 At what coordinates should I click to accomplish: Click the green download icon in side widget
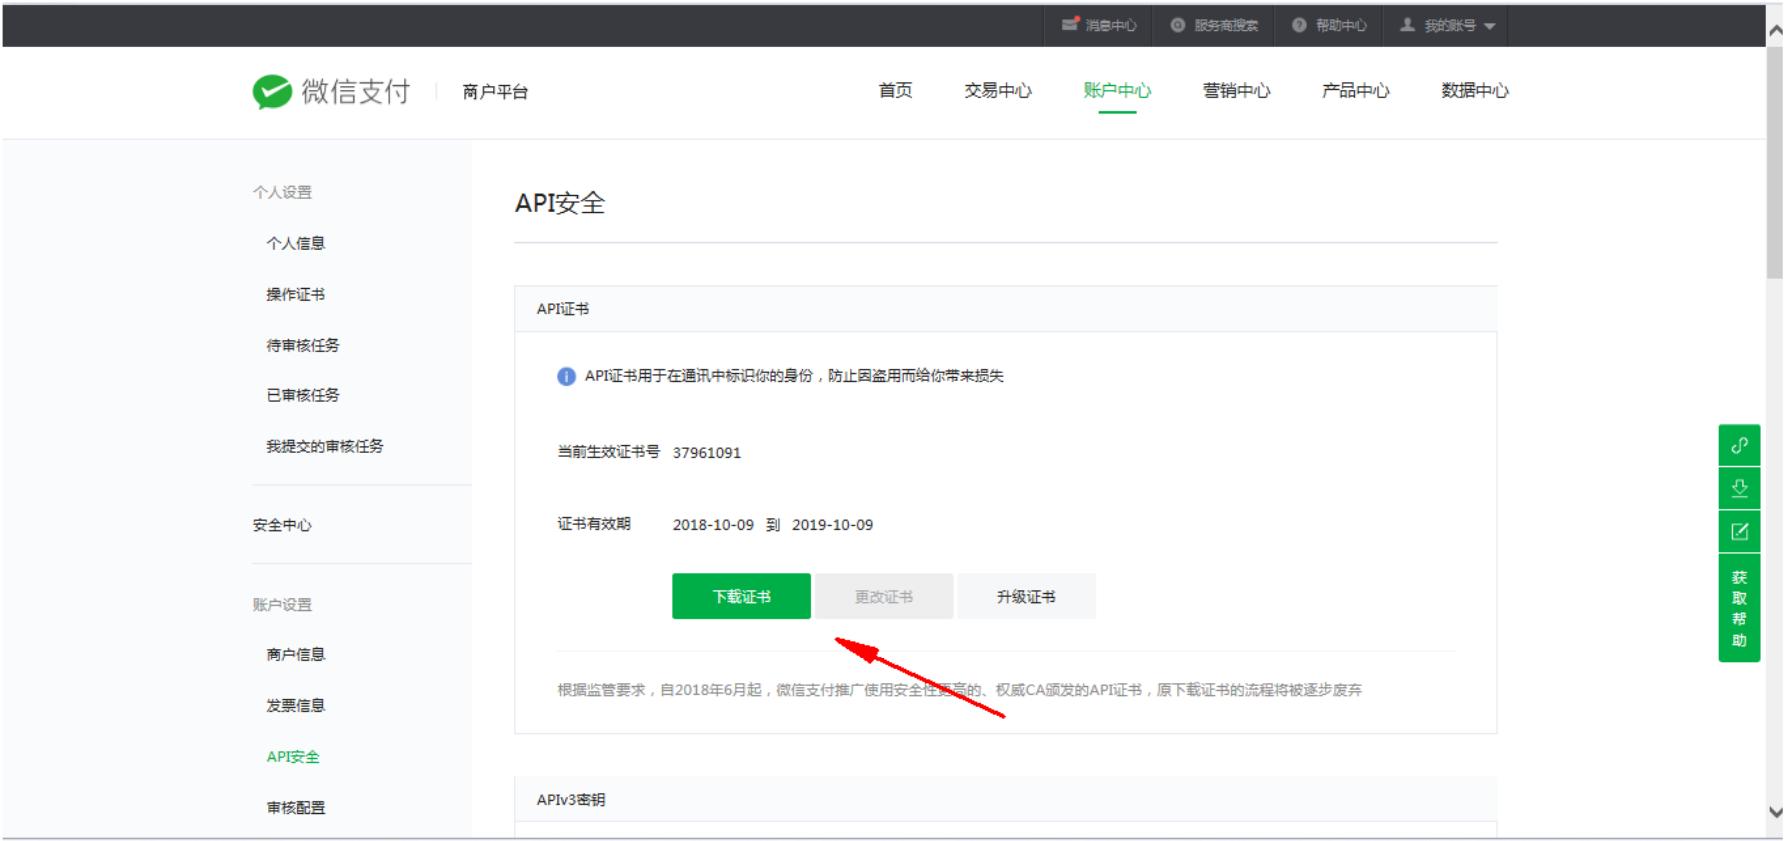pyautogui.click(x=1739, y=489)
